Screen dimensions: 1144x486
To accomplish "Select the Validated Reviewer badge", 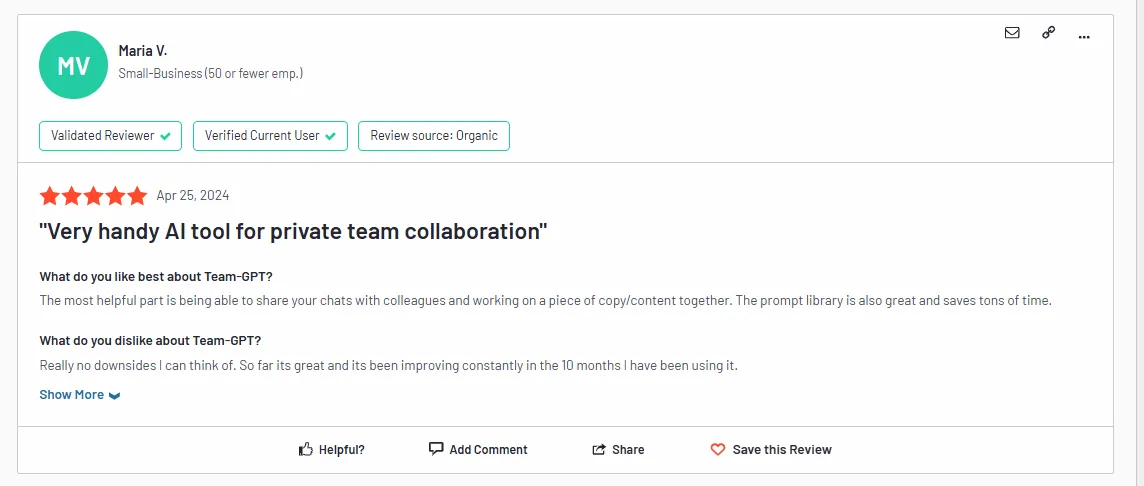I will (x=110, y=136).
